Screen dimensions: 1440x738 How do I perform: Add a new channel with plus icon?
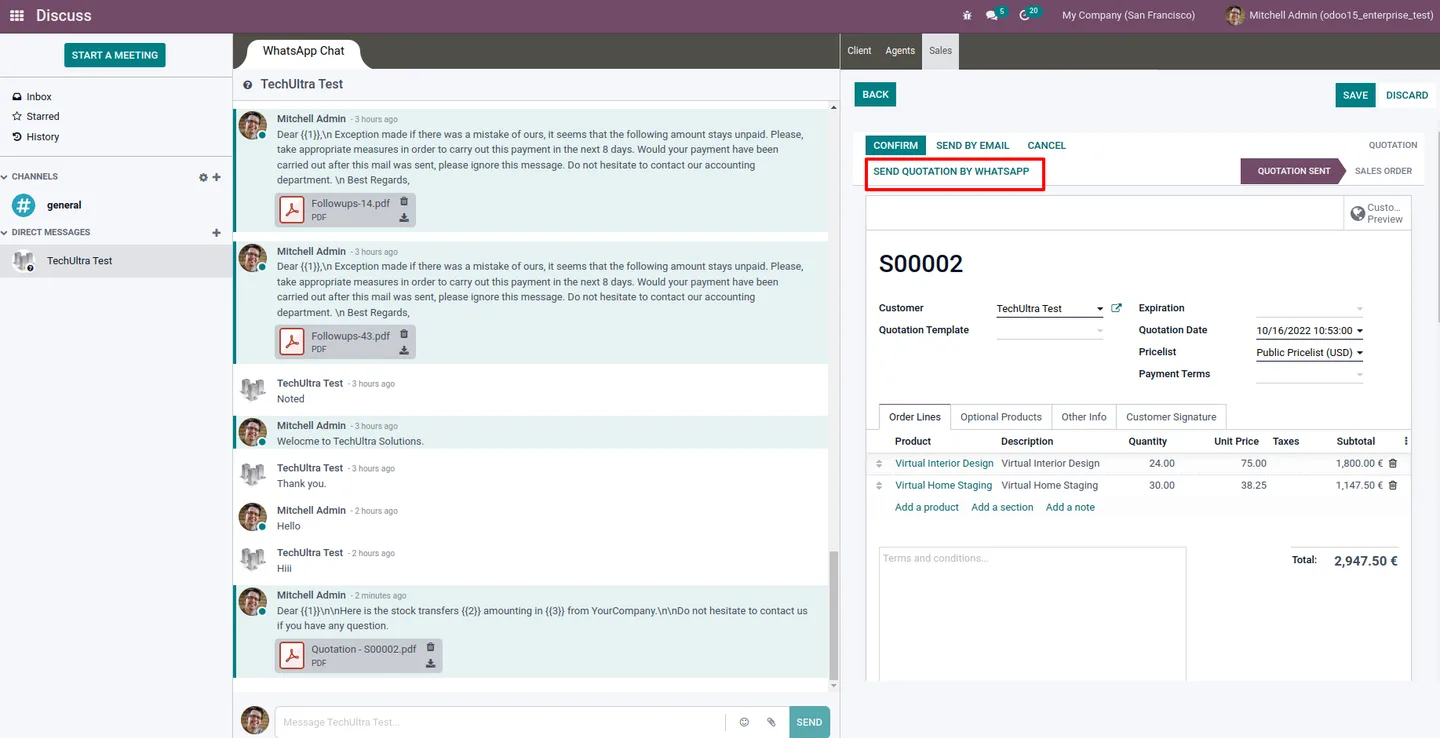(x=217, y=177)
